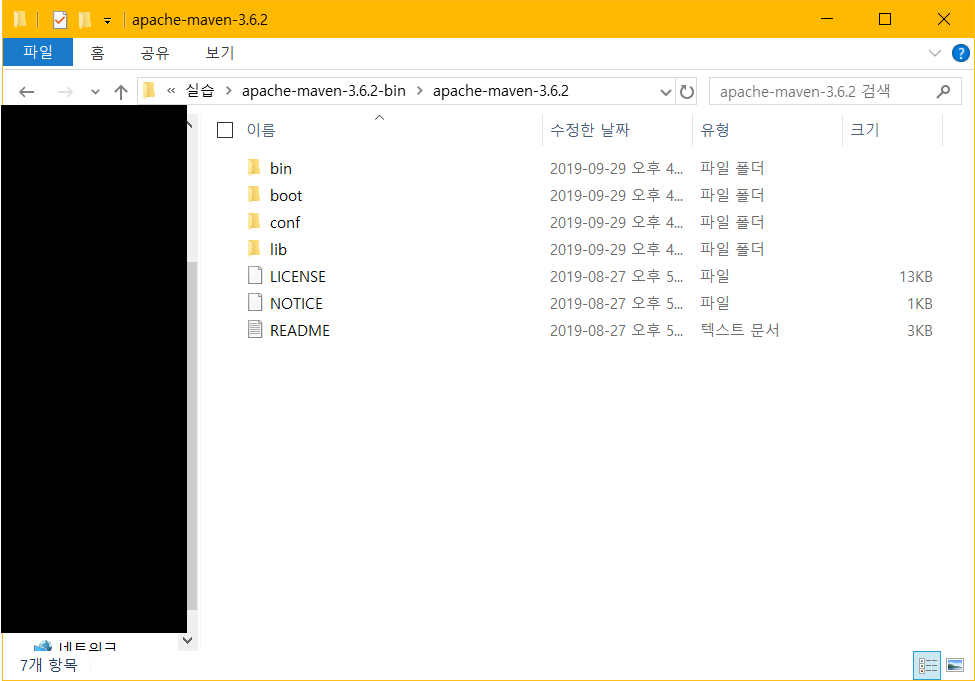Switch to large icons view layout

(954, 666)
